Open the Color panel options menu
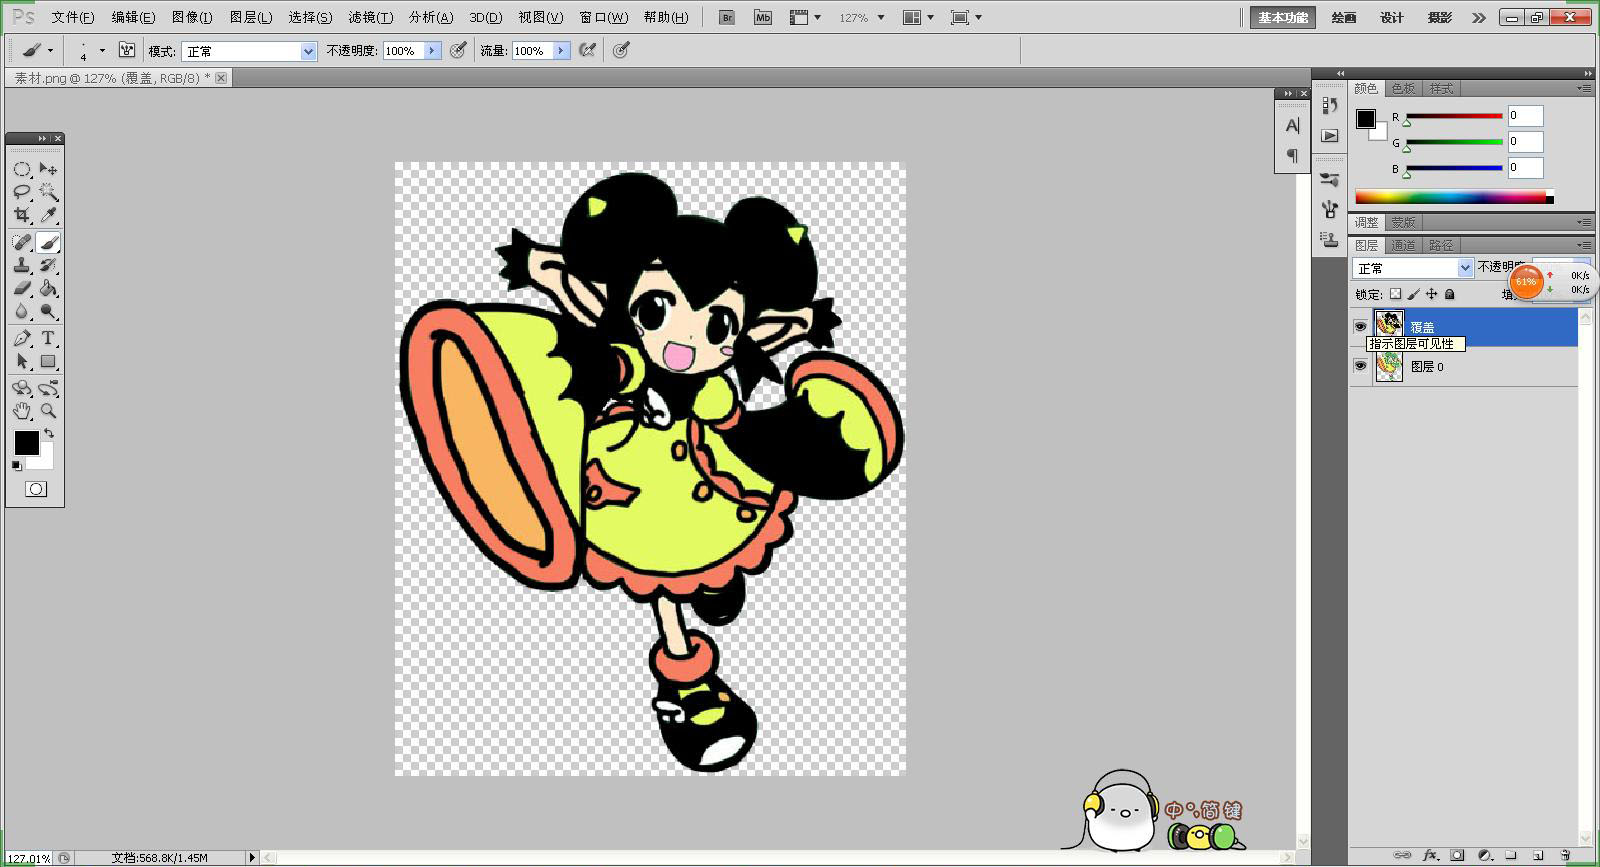Viewport: 1600px width, 867px height. click(1584, 89)
